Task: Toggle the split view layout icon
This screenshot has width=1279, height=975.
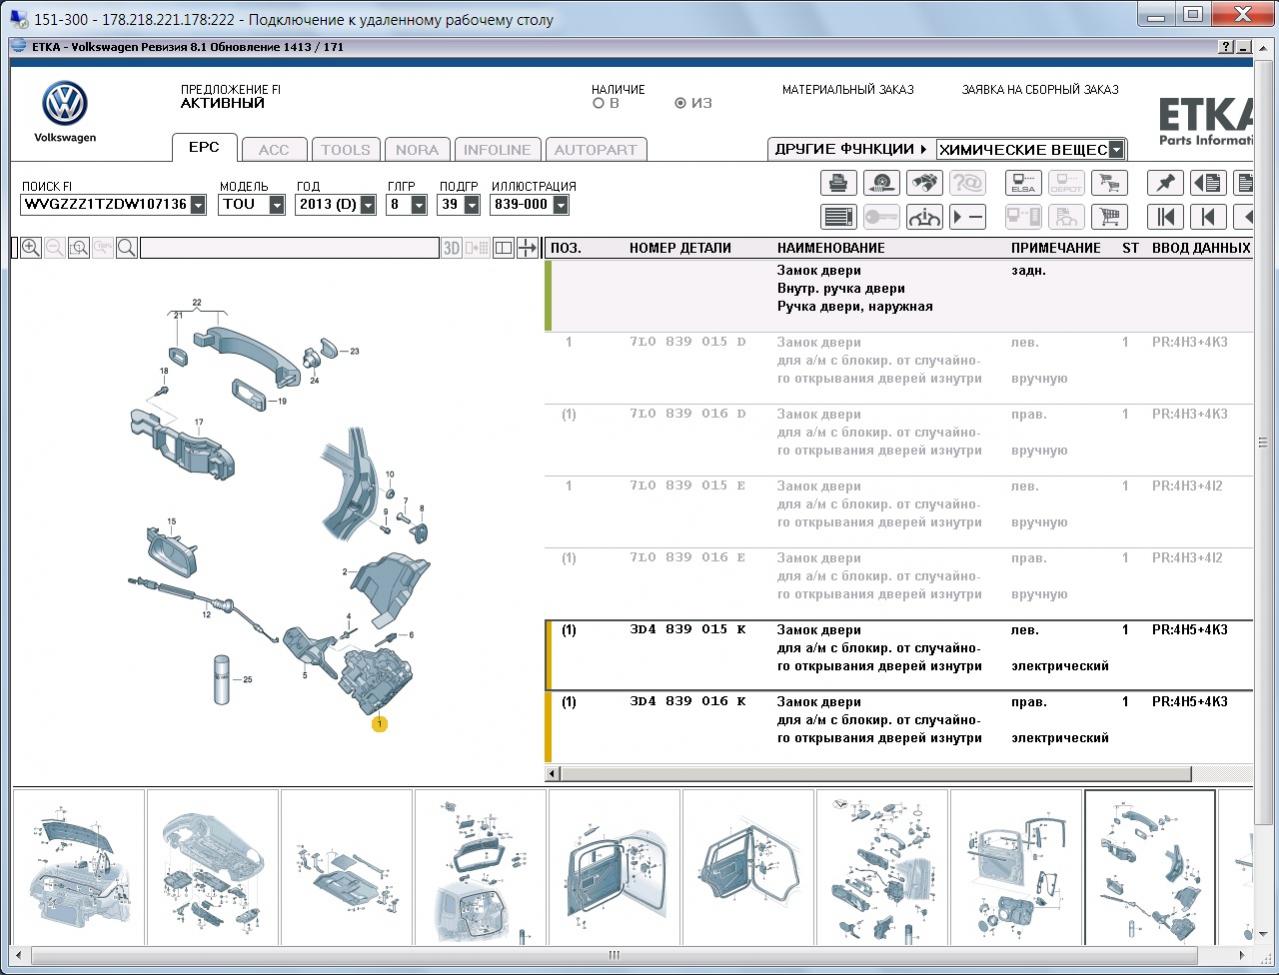Action: [504, 248]
